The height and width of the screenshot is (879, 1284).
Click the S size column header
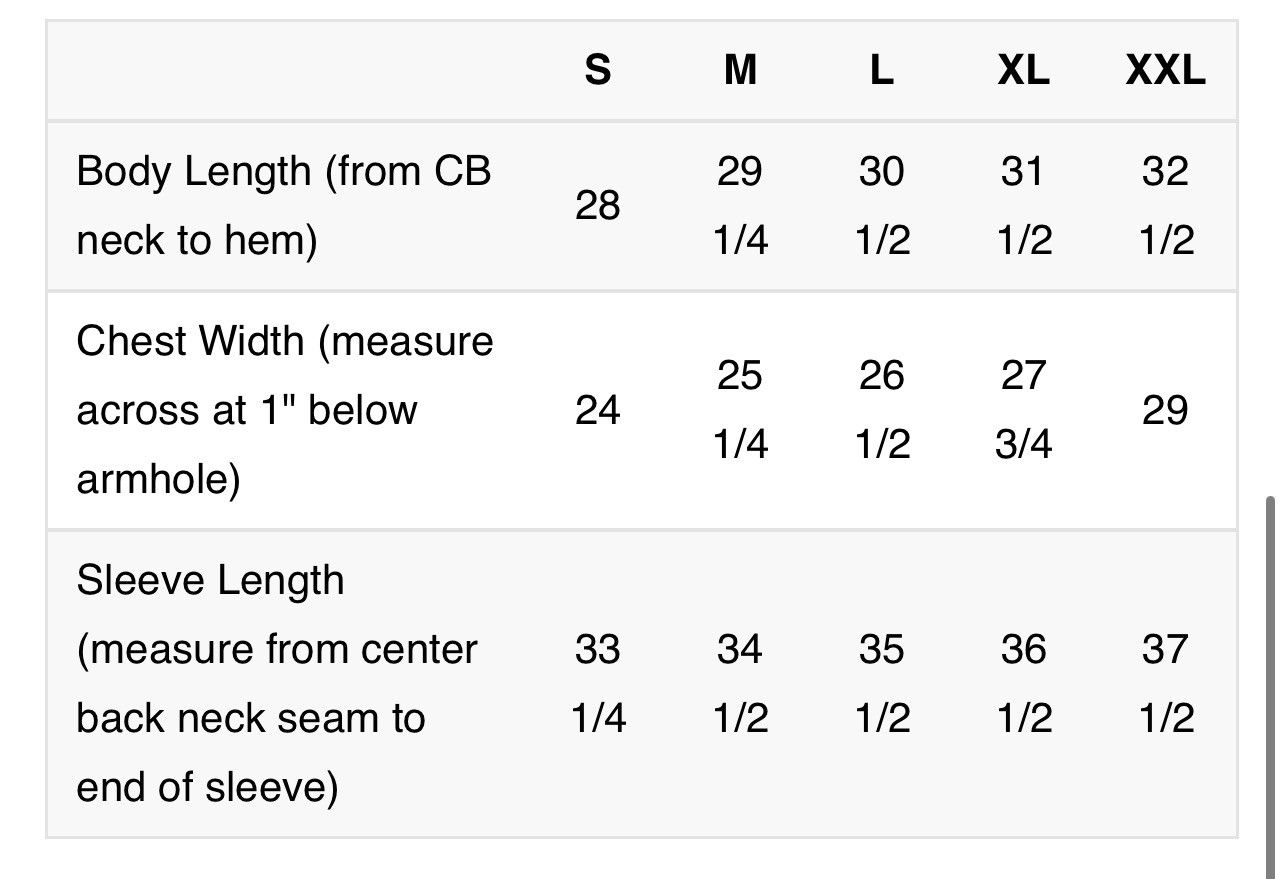[x=597, y=71]
